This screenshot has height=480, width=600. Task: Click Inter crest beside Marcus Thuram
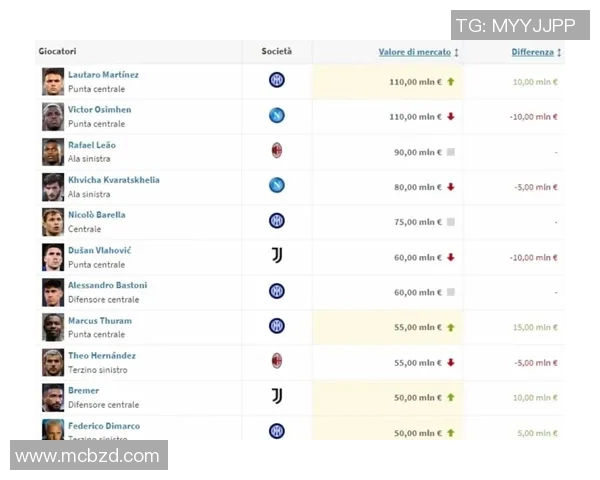(x=277, y=326)
